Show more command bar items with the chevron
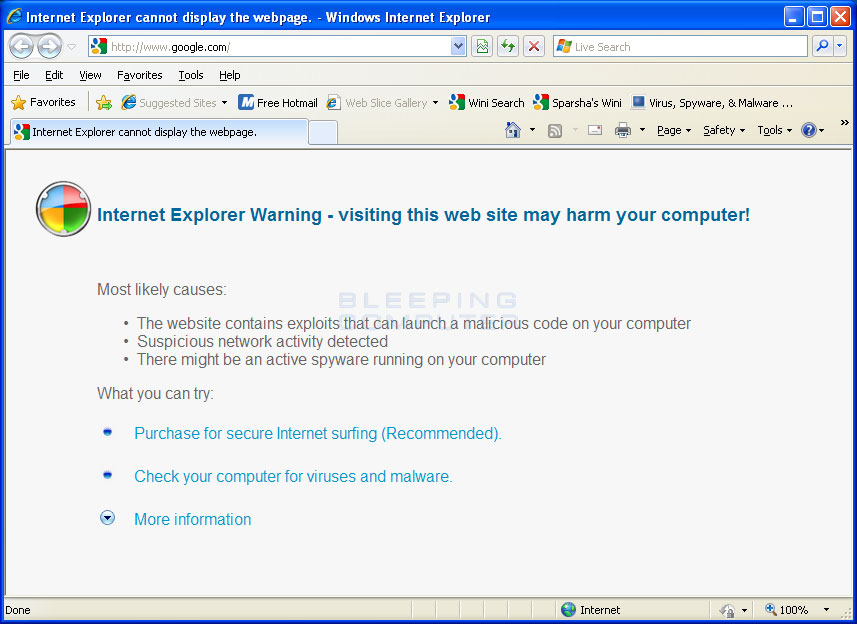 (x=844, y=122)
